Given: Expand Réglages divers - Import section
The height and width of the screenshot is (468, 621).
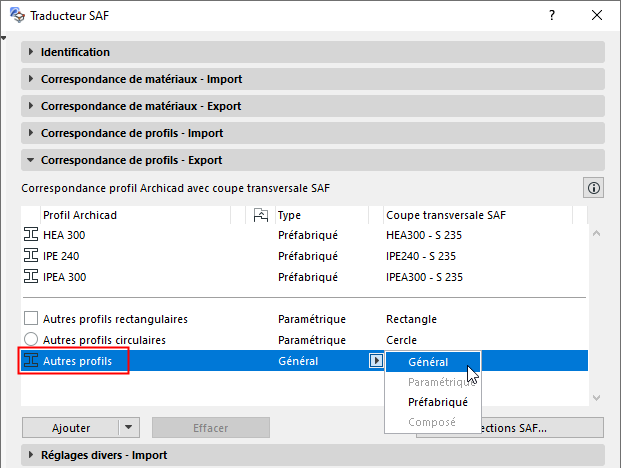Looking at the screenshot, I should (313, 455).
